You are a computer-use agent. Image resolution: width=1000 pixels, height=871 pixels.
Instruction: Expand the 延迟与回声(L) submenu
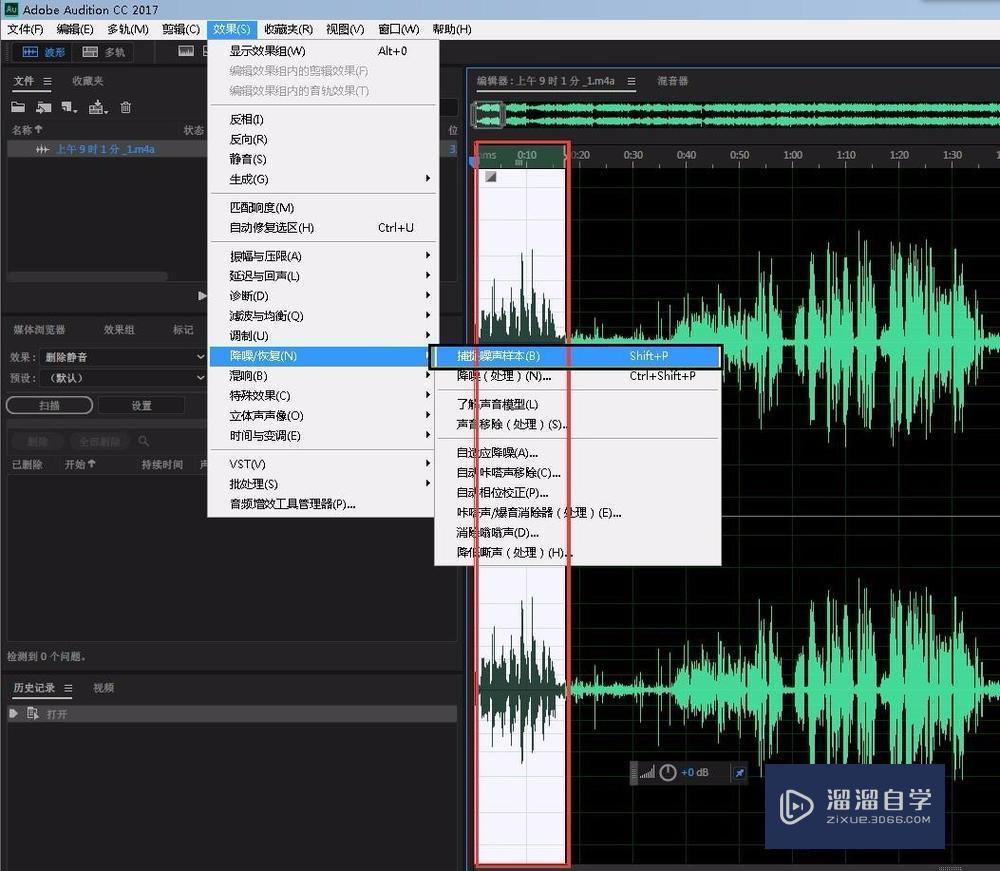323,275
